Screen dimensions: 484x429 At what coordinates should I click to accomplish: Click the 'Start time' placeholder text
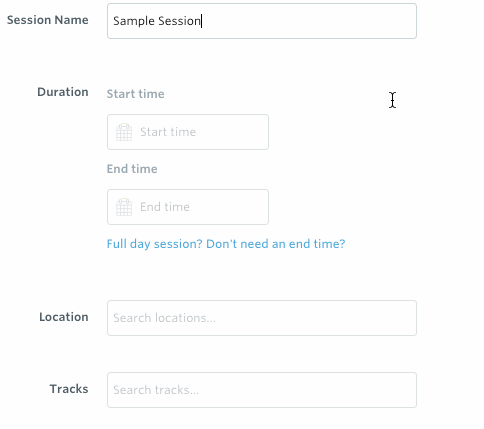(x=168, y=132)
